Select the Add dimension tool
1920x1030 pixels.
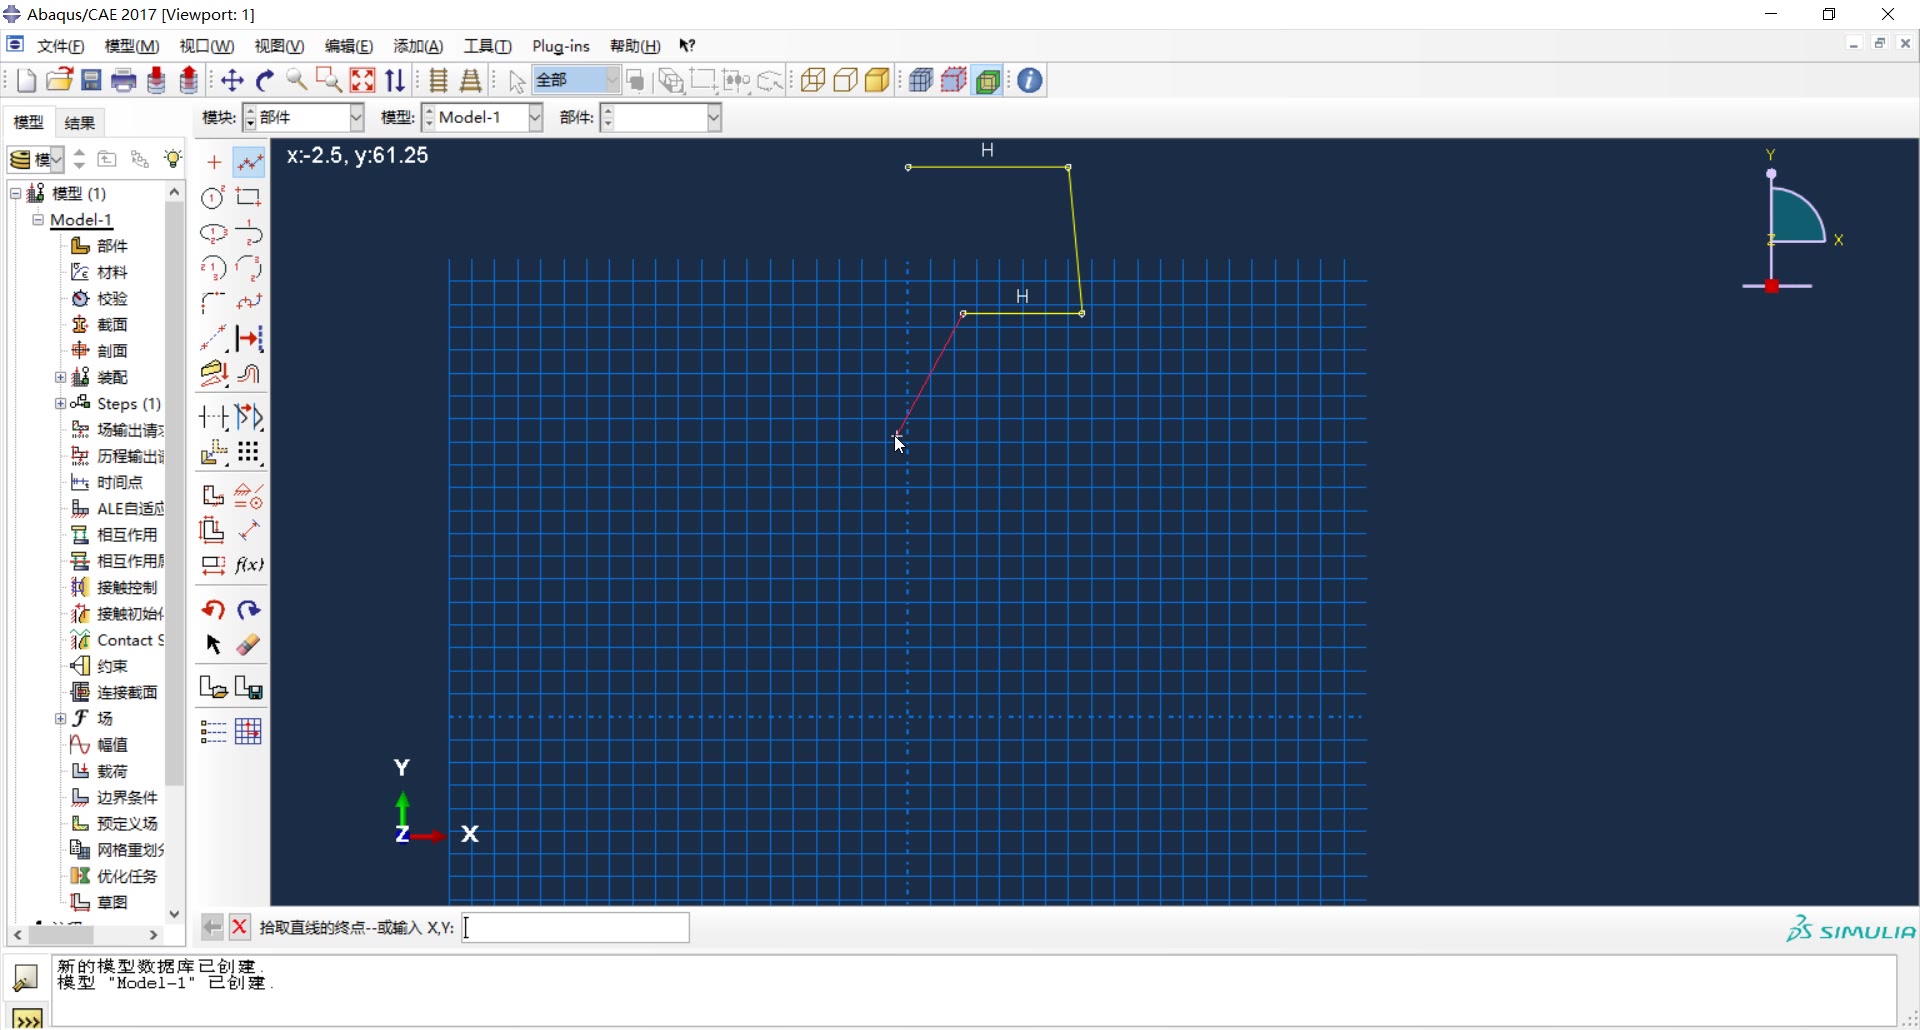click(249, 530)
